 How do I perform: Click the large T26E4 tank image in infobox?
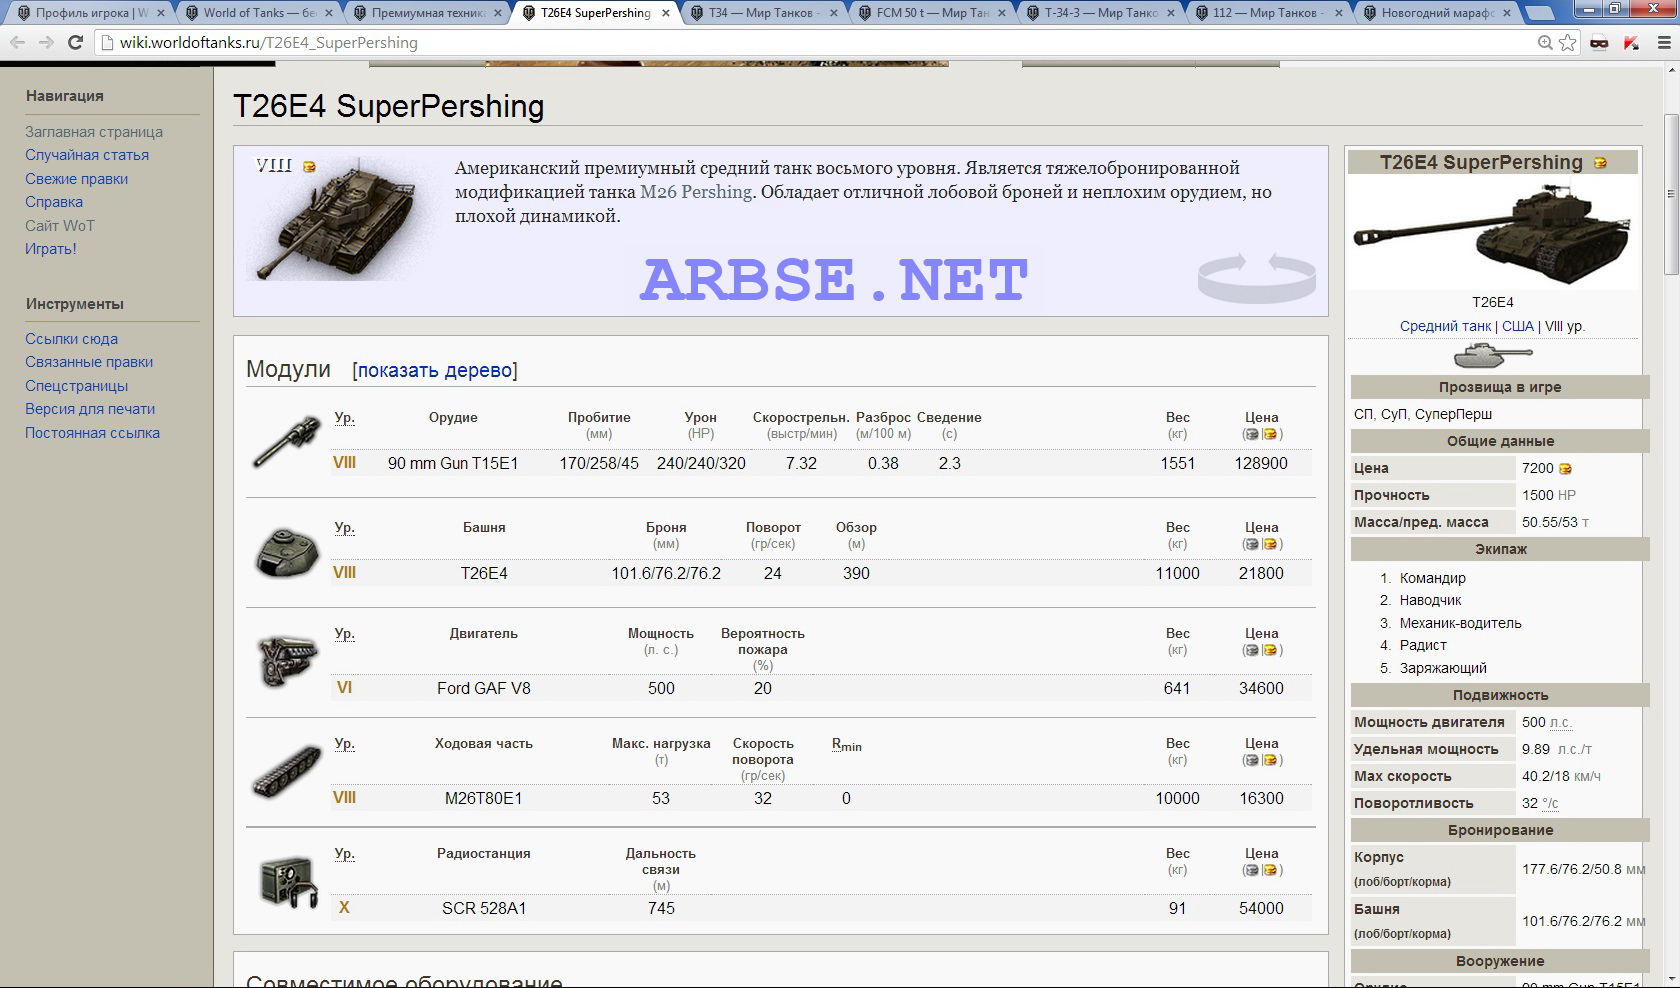1493,233
